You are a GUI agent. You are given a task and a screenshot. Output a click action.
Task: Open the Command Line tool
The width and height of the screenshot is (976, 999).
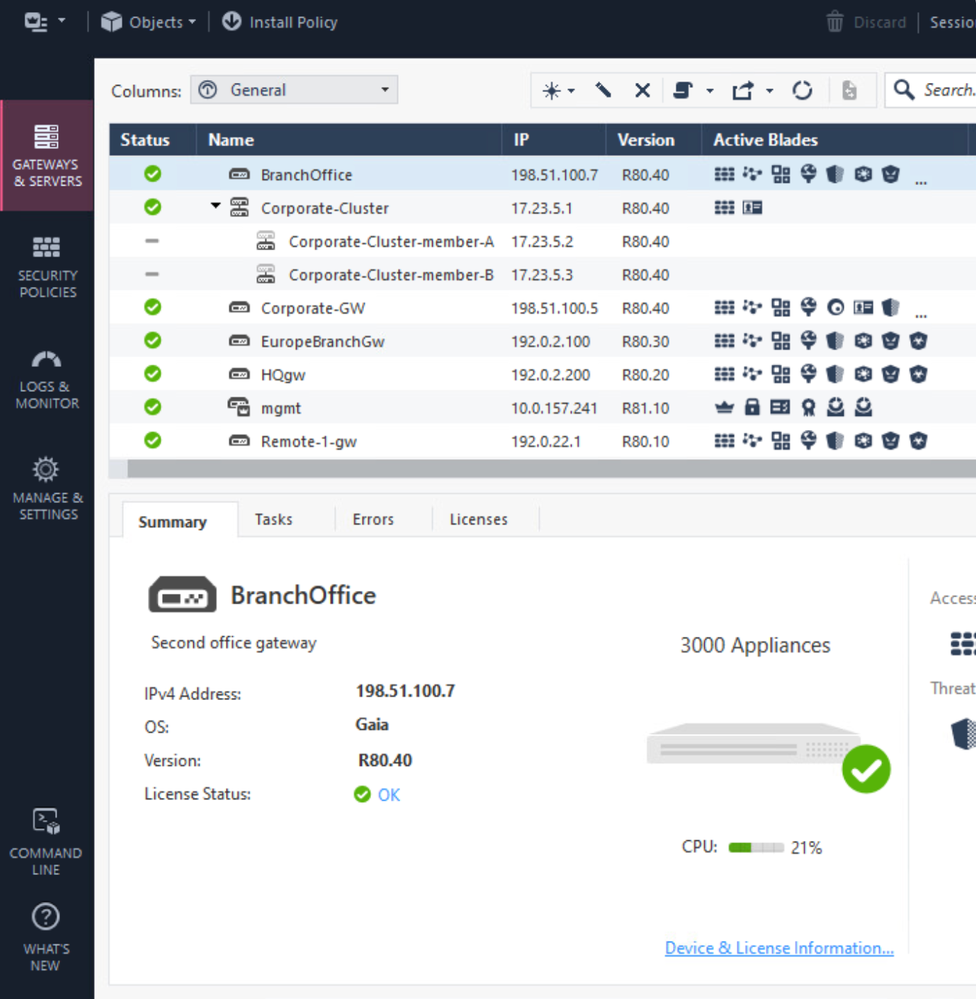coord(46,842)
